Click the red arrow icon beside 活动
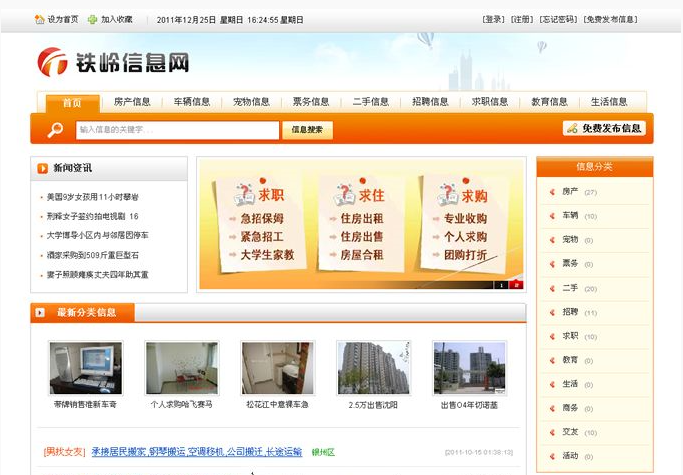The image size is (683, 475). 552,456
